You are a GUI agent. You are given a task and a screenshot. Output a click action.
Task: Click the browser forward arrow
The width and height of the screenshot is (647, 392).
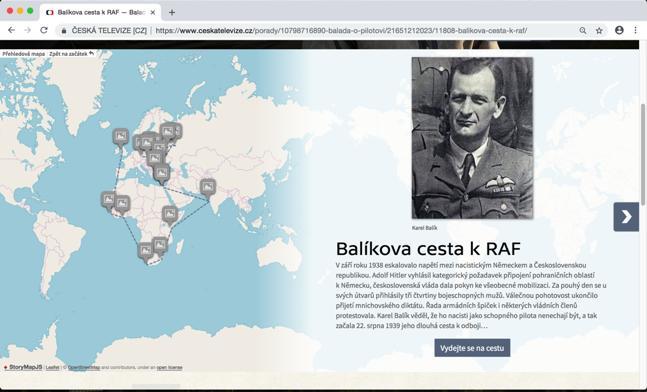coord(27,30)
